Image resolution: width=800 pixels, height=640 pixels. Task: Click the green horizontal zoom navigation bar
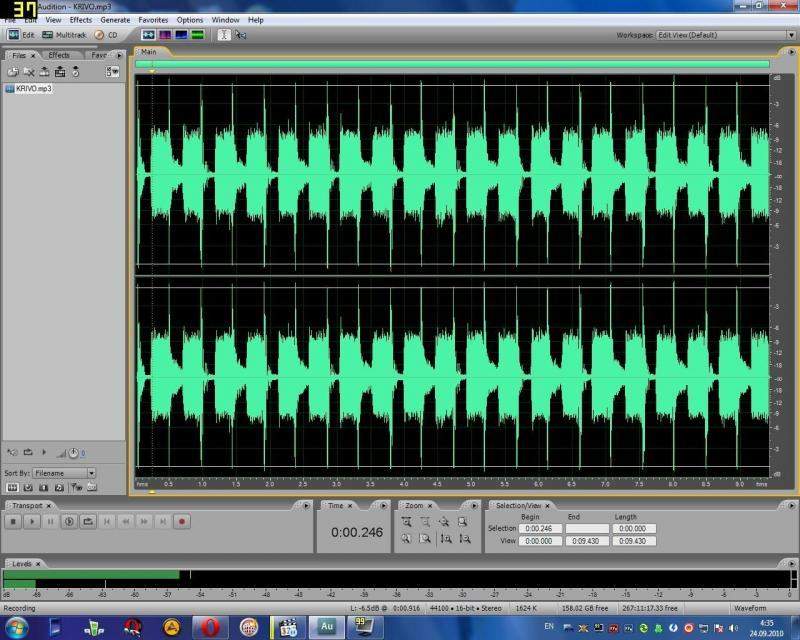pyautogui.click(x=453, y=63)
